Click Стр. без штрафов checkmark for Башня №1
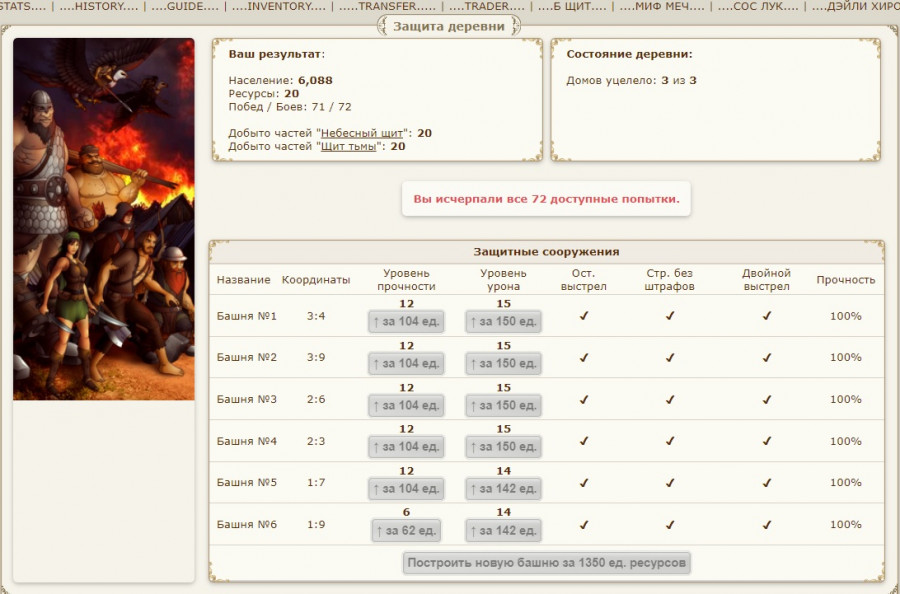 coord(669,316)
